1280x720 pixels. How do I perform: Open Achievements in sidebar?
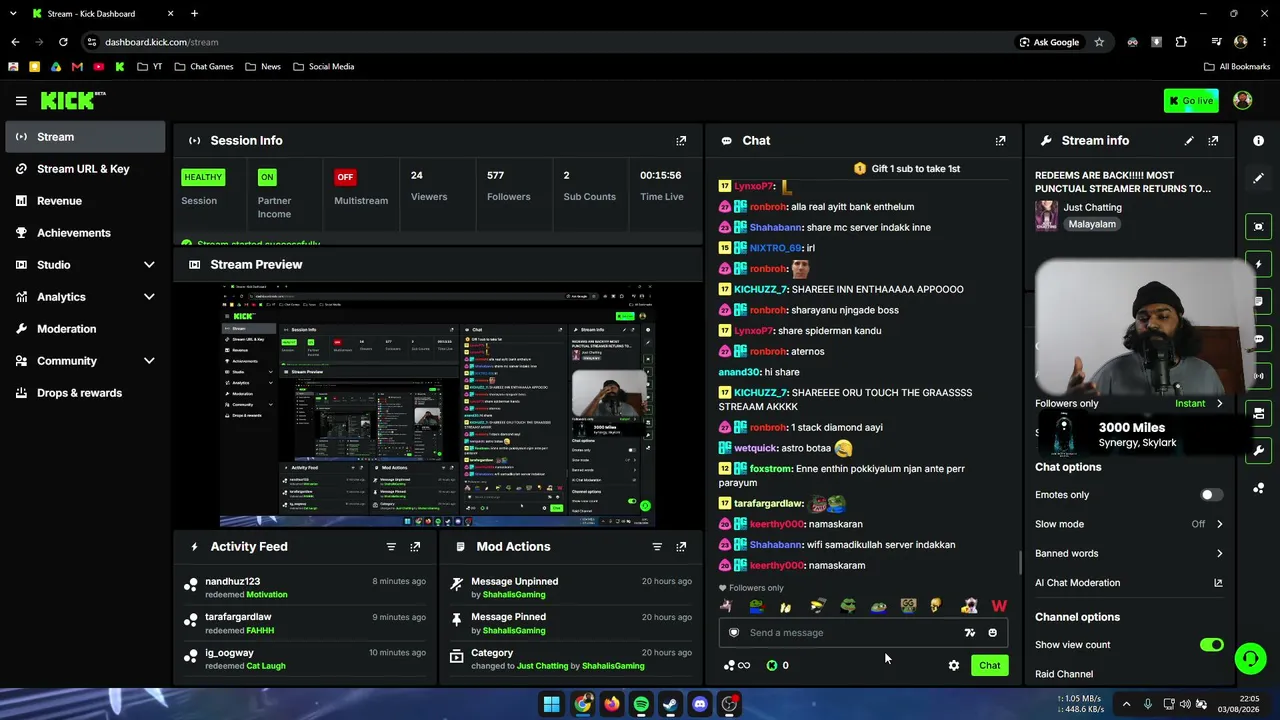(x=85, y=233)
